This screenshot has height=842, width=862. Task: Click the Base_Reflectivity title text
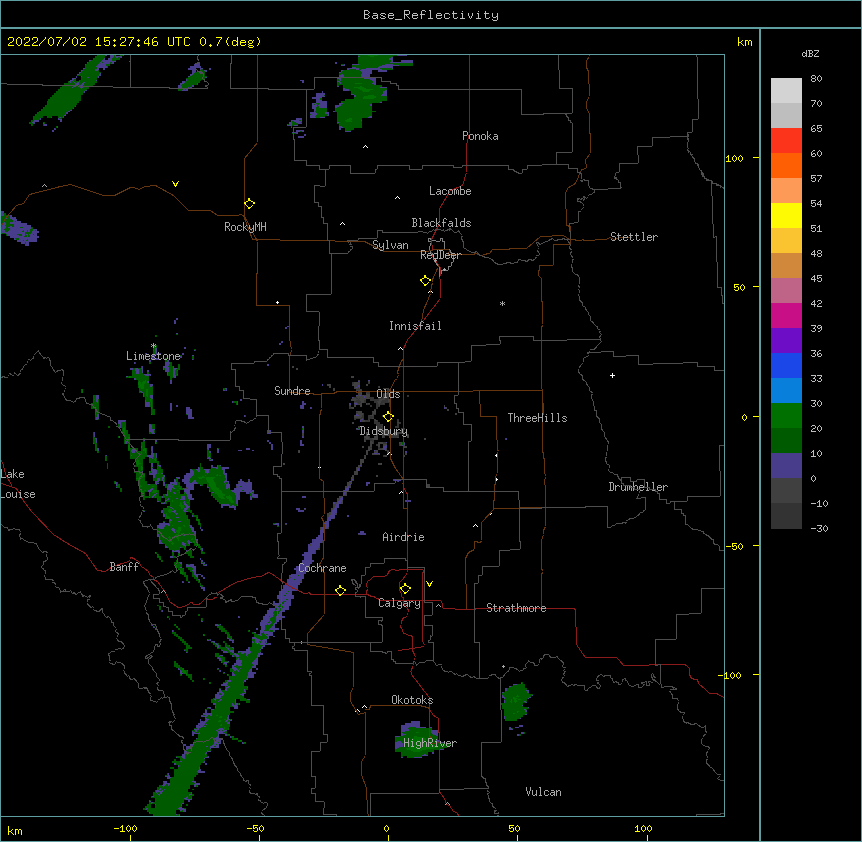[x=431, y=15]
